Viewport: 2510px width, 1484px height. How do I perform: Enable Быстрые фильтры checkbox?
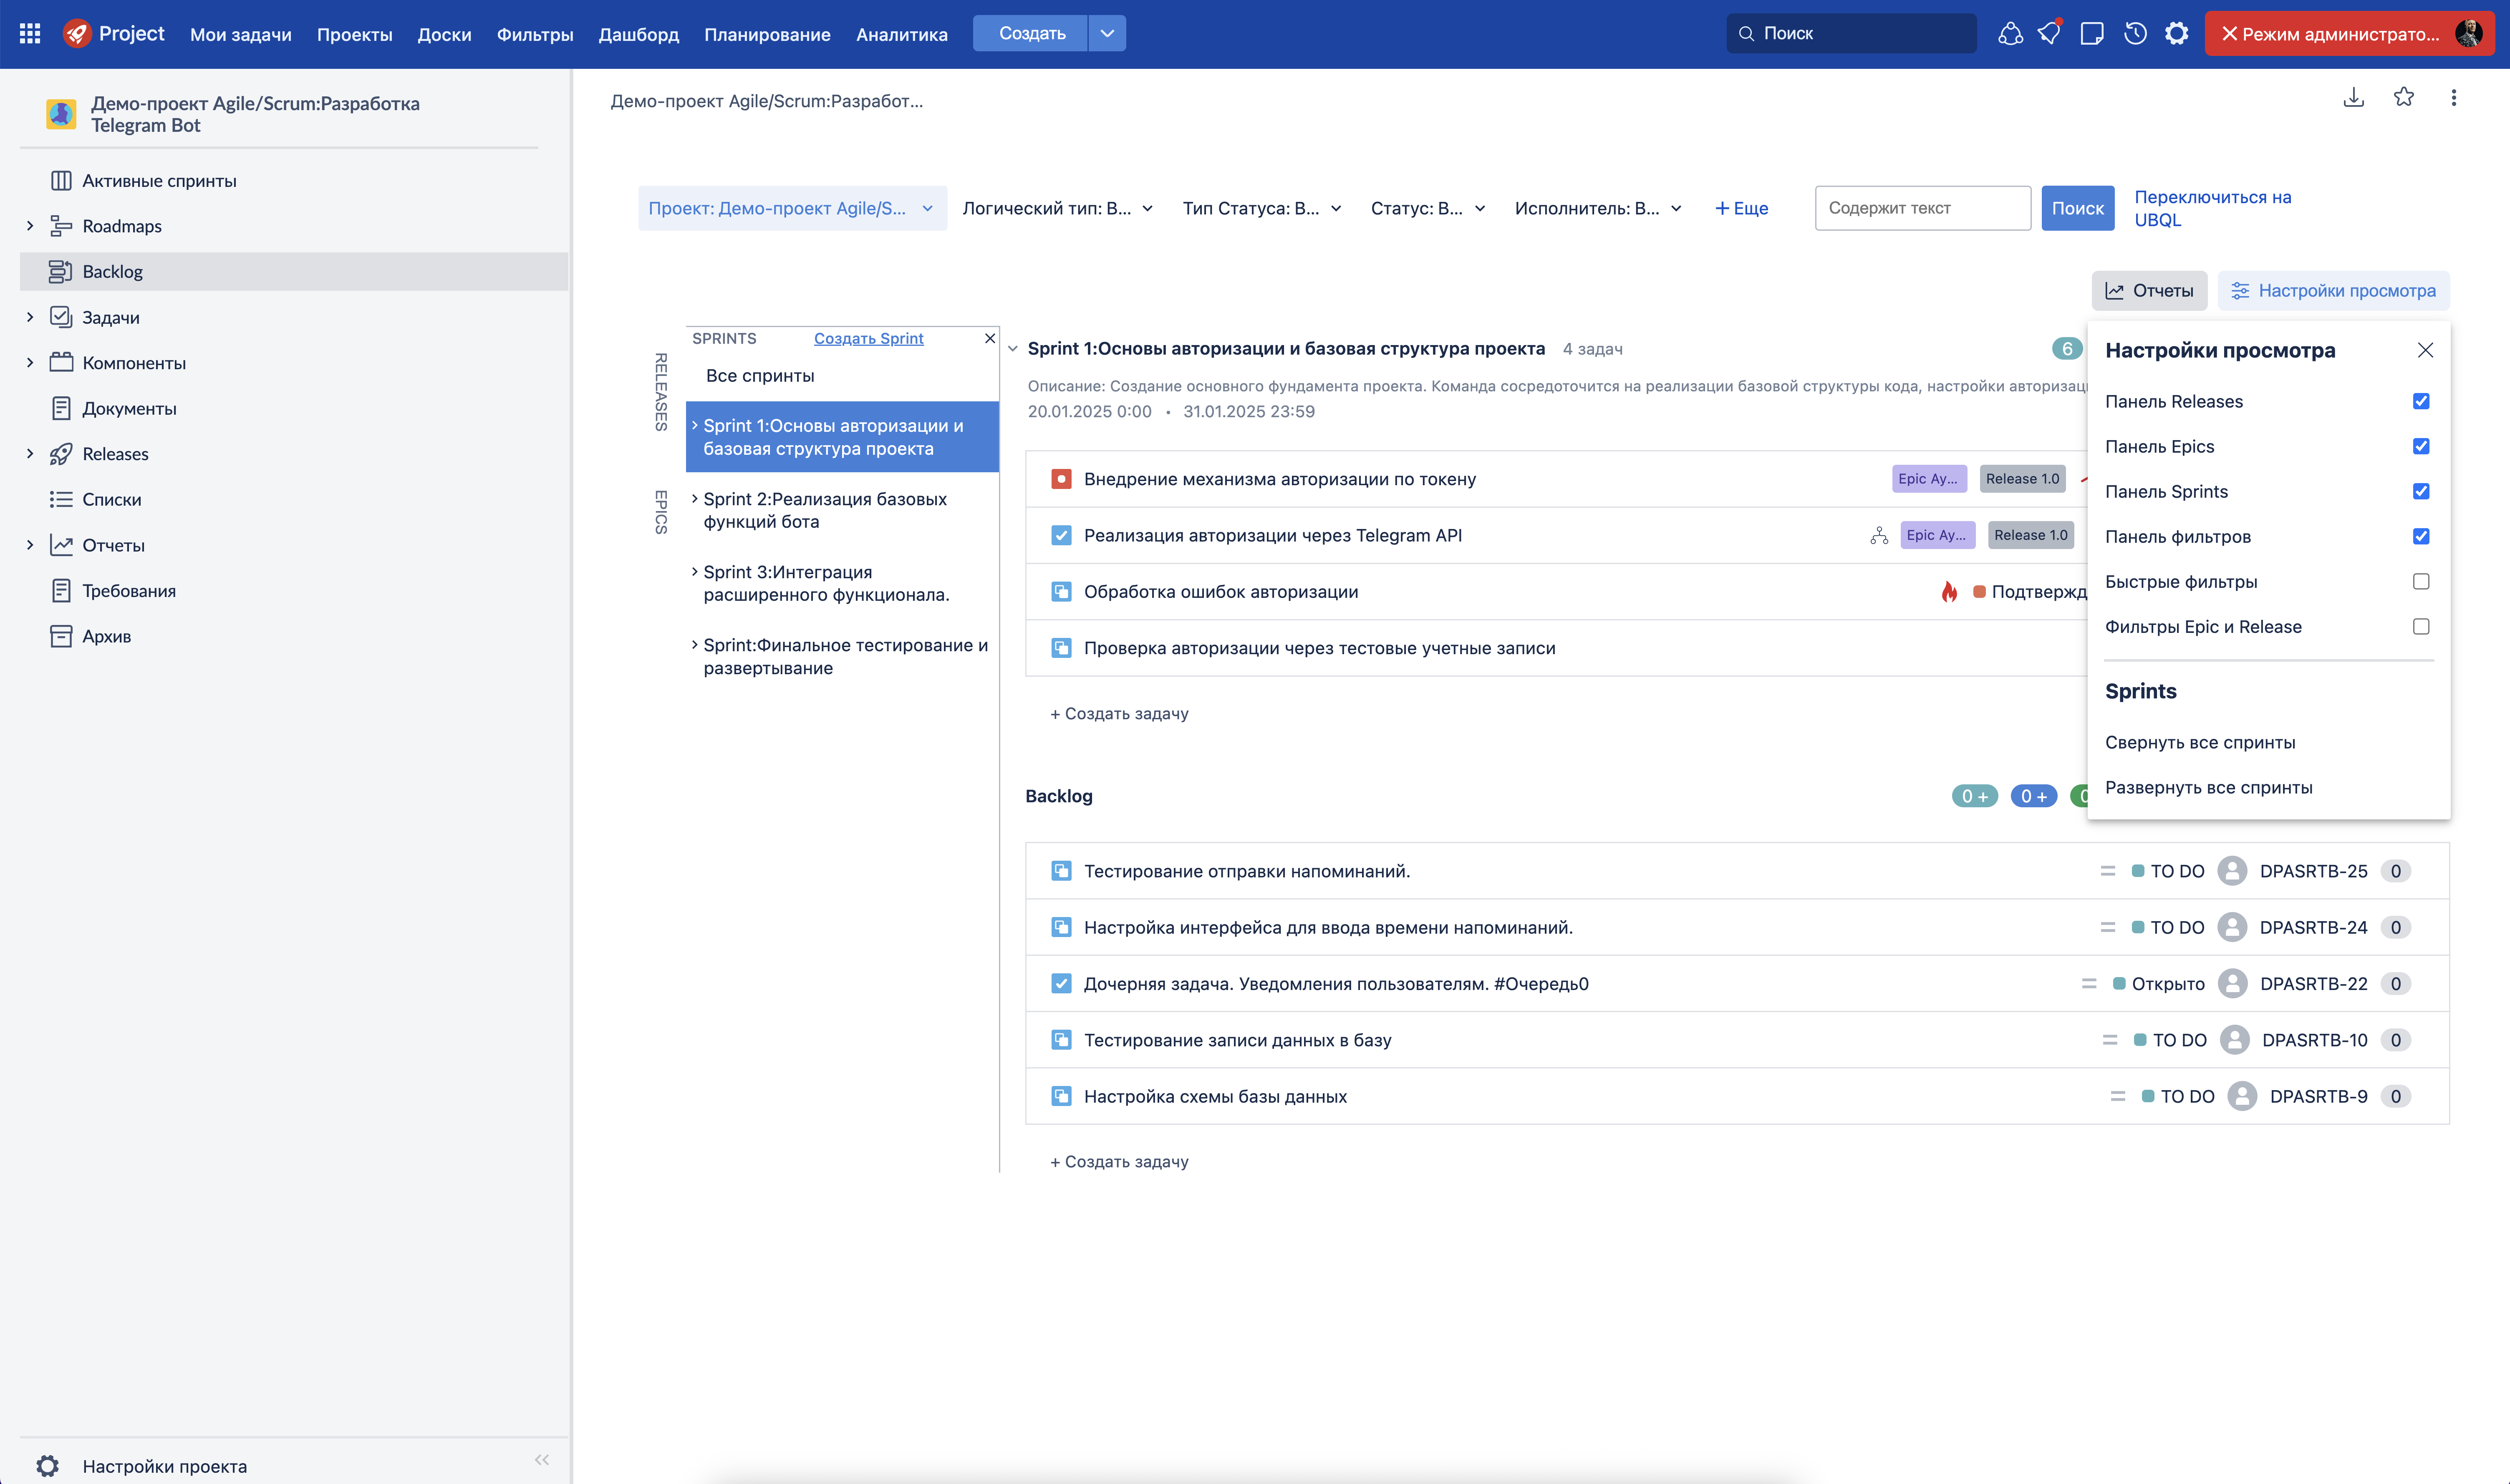pos(2421,581)
